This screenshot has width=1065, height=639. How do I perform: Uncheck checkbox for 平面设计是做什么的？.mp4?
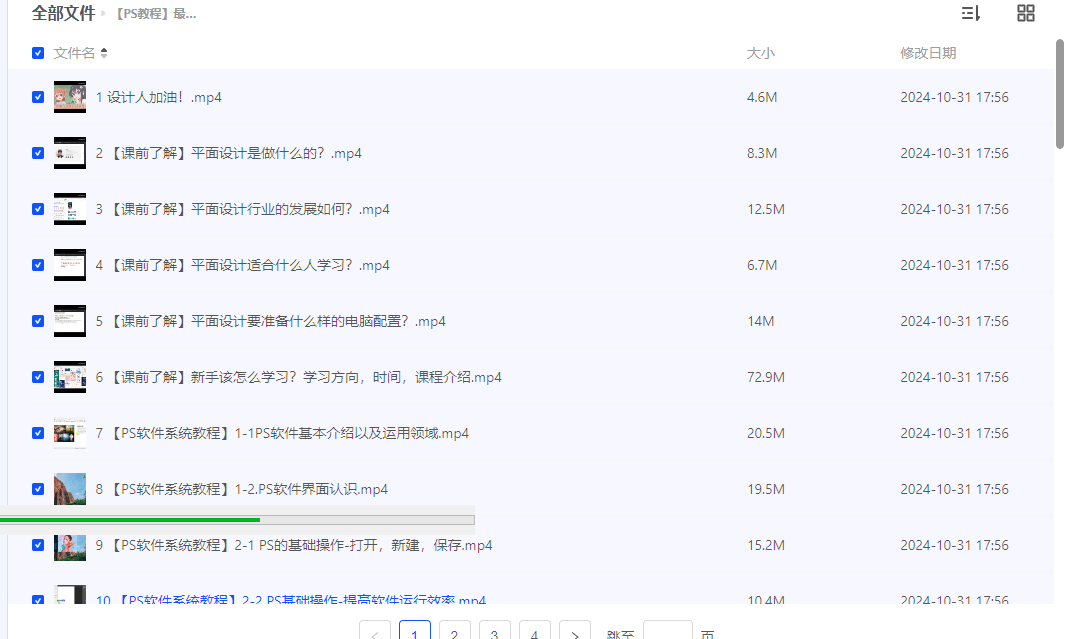tap(38, 153)
